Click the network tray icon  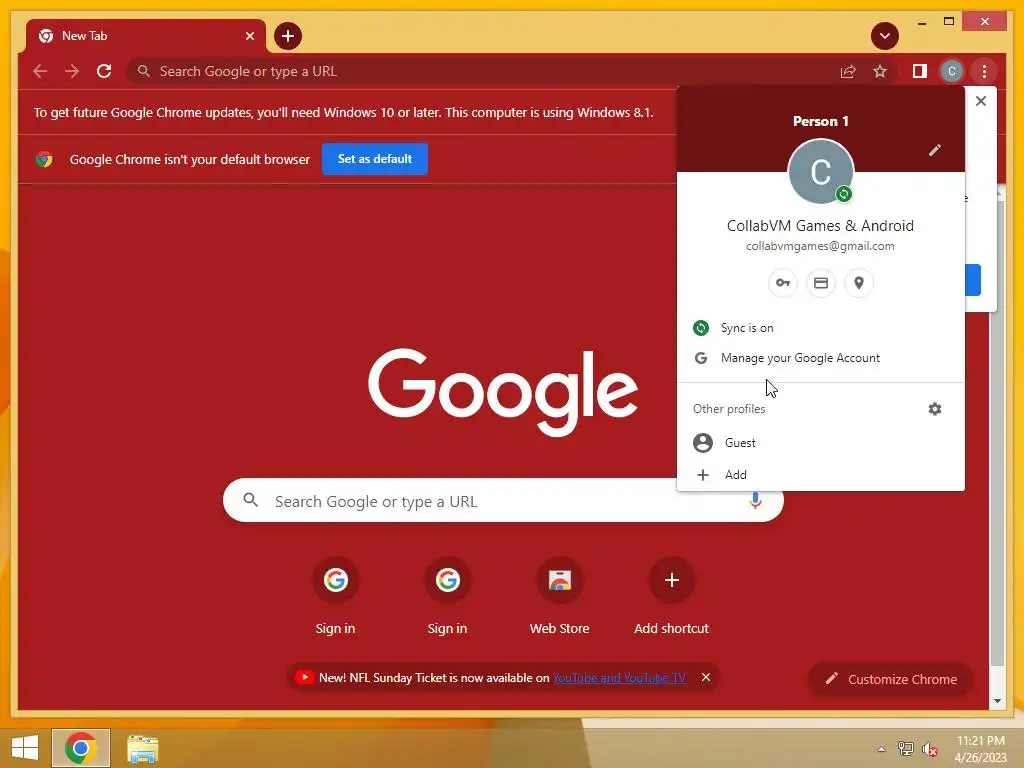pos(906,749)
